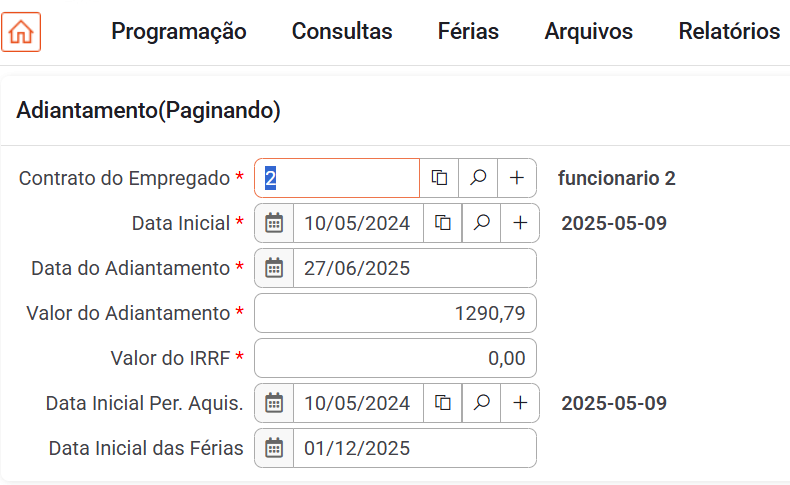Click the Valor do IRRF field
The image size is (790, 485).
tap(395, 358)
